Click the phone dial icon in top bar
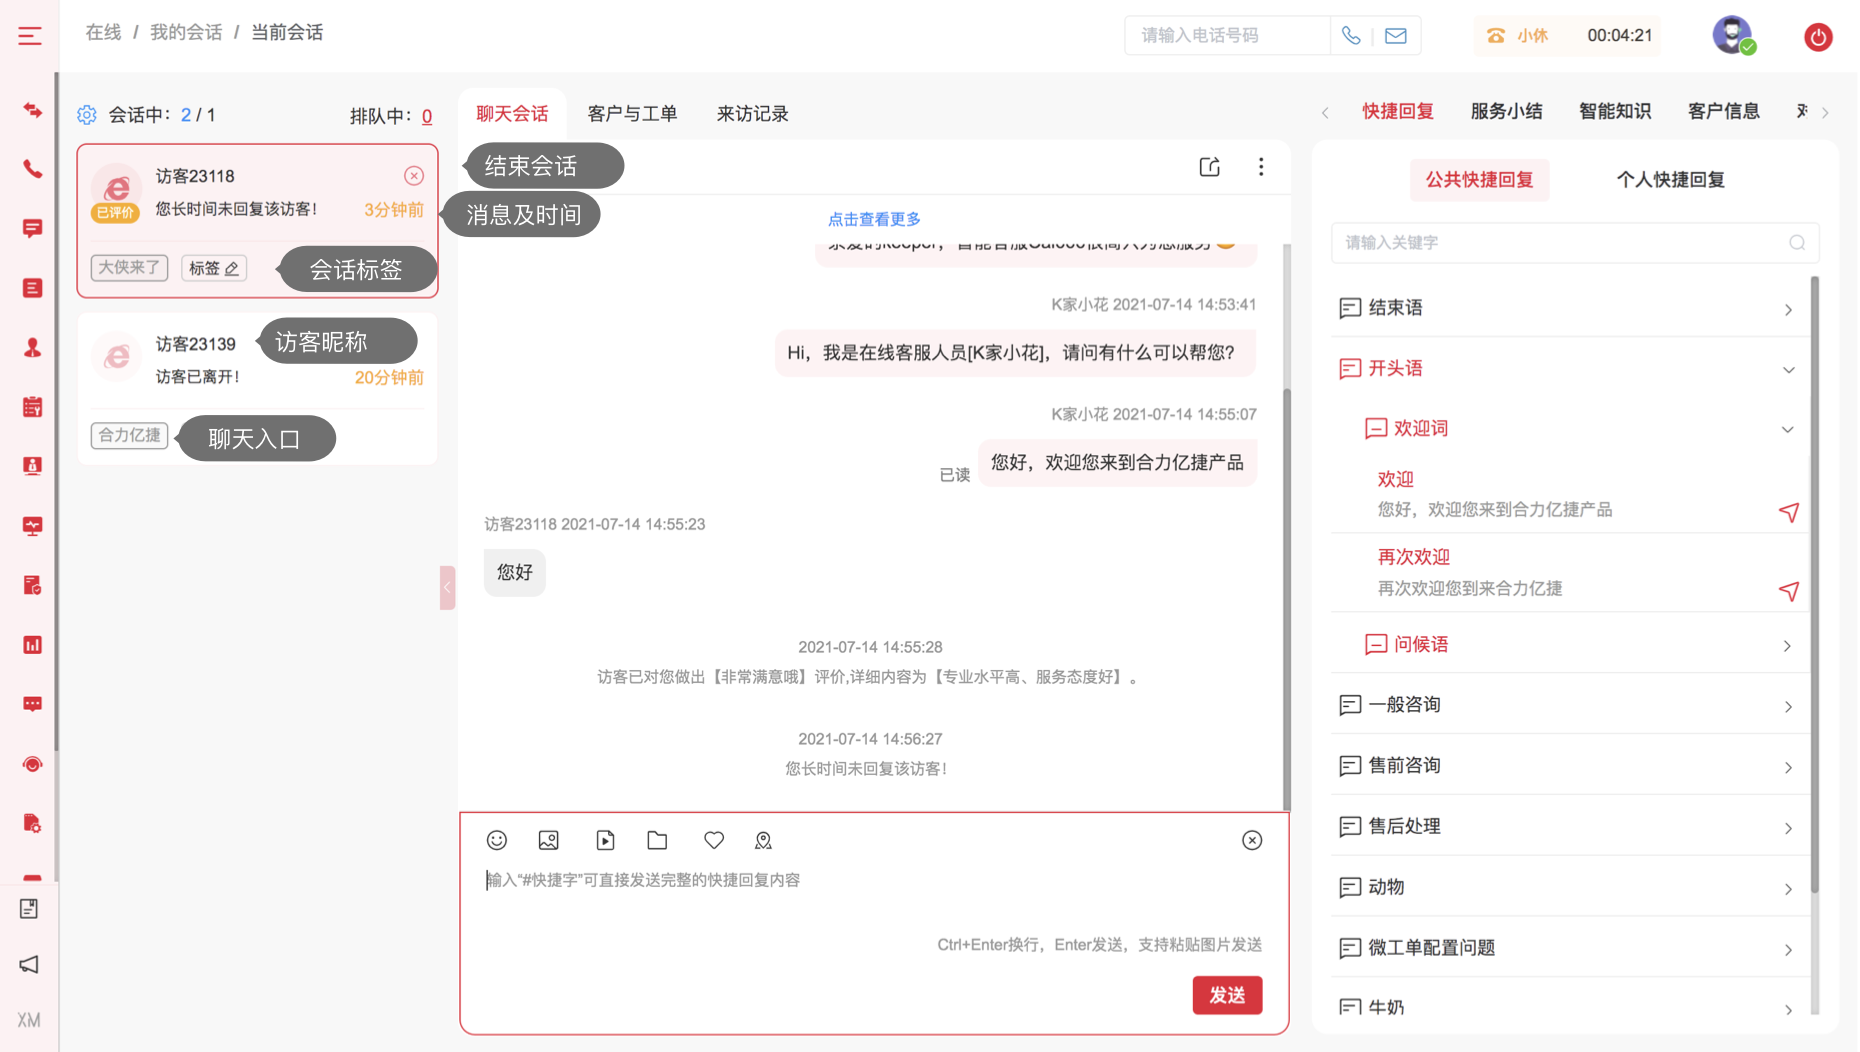 [x=1351, y=36]
